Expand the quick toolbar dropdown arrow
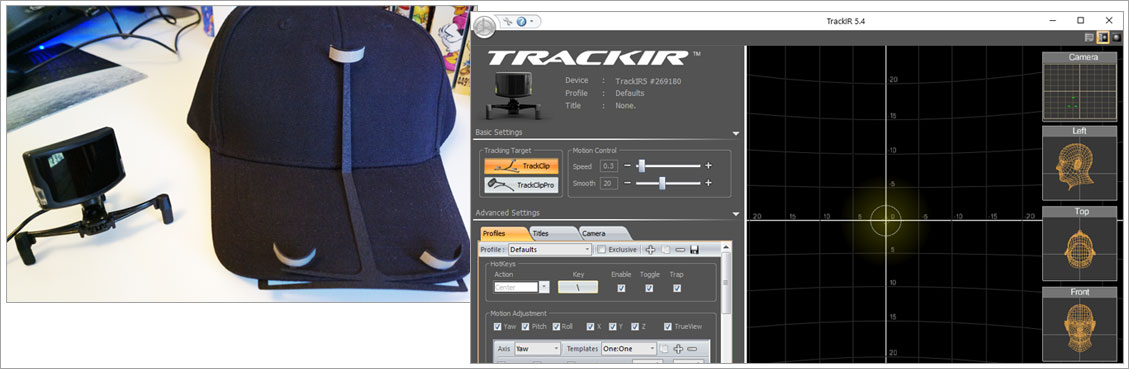1129x369 pixels. click(x=532, y=22)
